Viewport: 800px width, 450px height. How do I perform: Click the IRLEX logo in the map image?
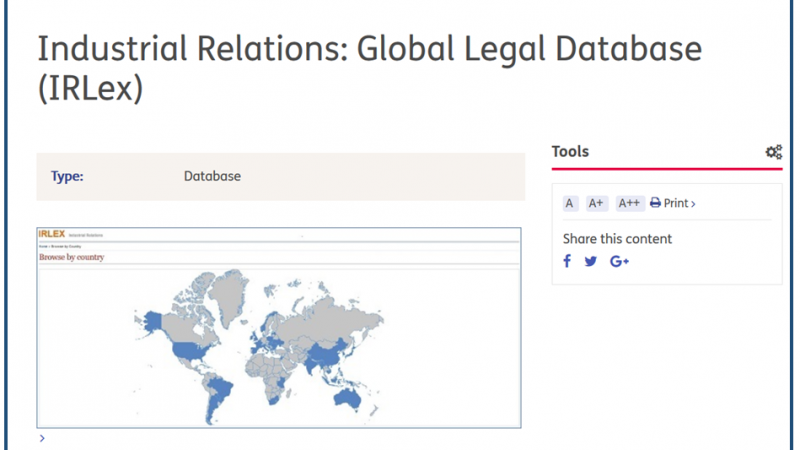point(52,234)
